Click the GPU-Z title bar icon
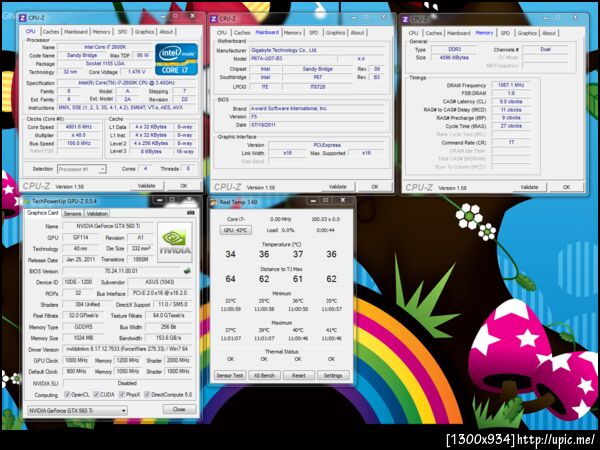Viewport: 600px width, 450px height. click(27, 201)
